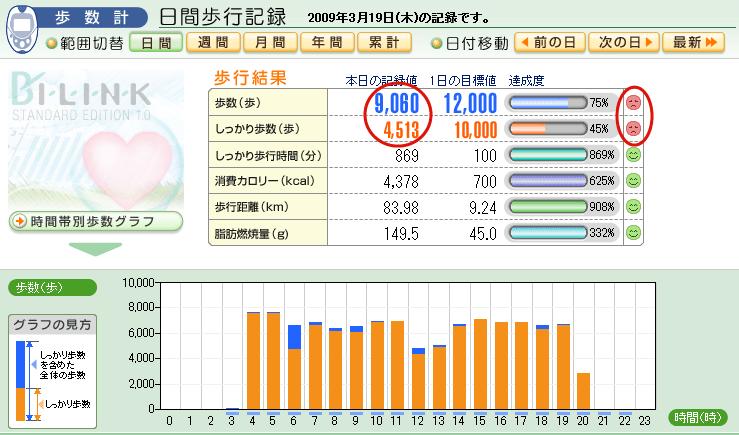Click the pedometer device icon
The width and height of the screenshot is (739, 435).
22,29
